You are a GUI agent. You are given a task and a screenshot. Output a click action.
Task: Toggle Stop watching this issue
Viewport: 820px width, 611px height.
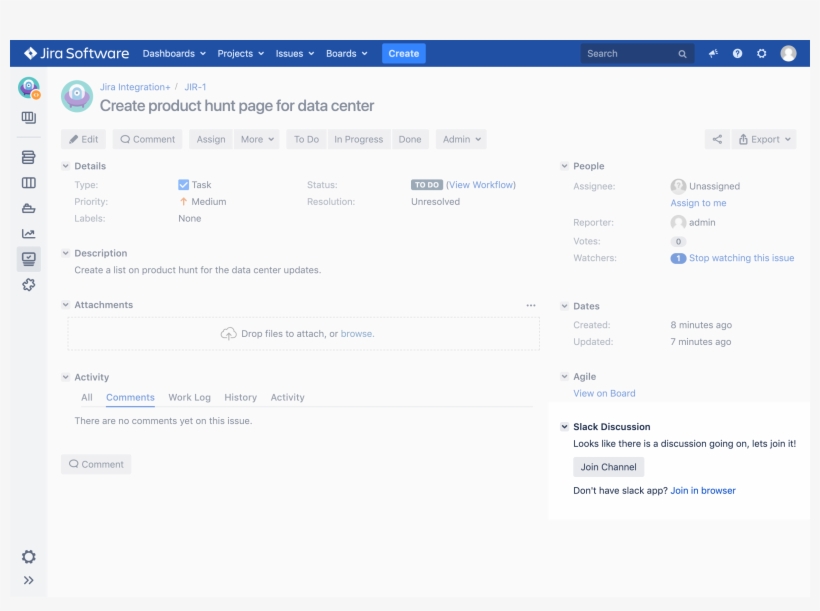(741, 258)
